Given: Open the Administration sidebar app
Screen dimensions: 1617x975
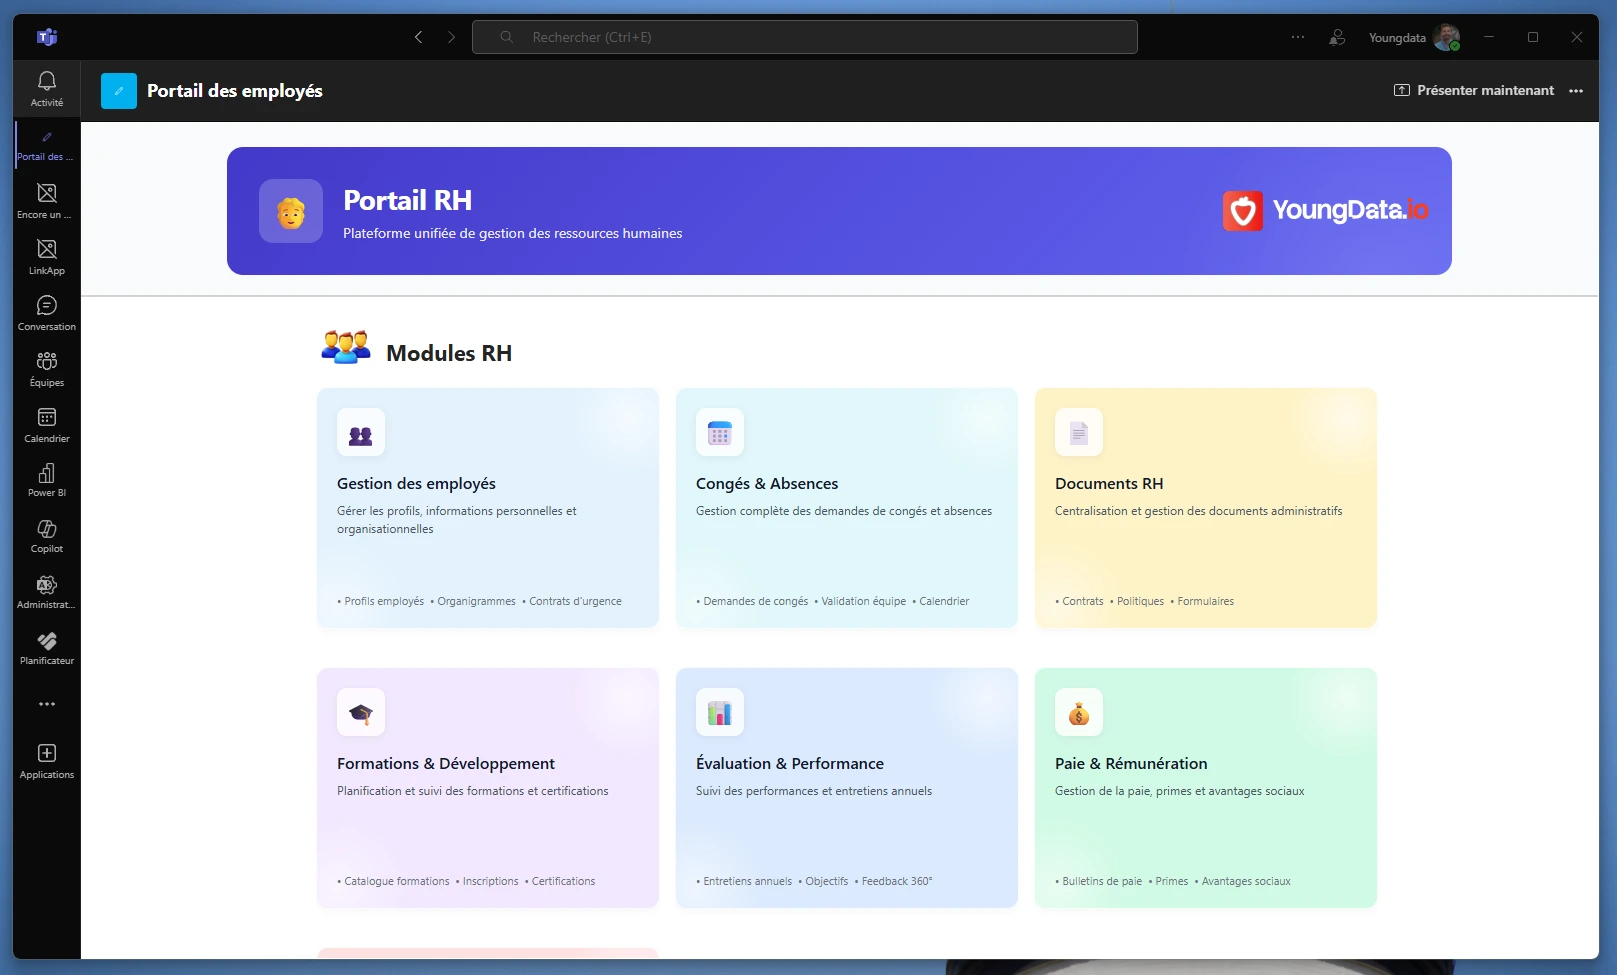Looking at the screenshot, I should click(x=46, y=592).
